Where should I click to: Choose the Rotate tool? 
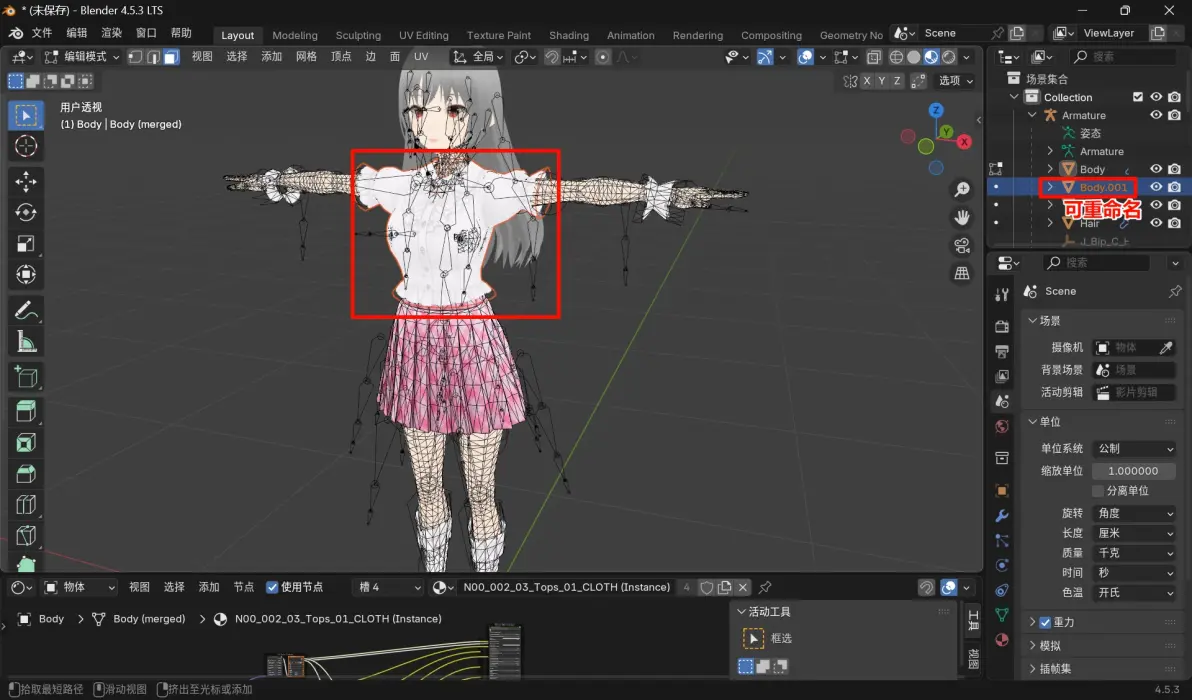point(26,212)
